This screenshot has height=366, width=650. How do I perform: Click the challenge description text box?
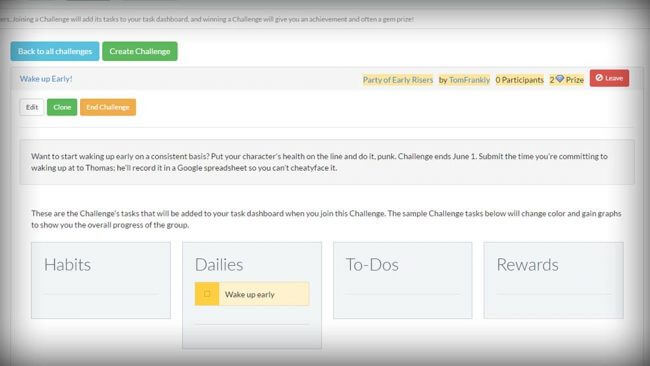click(x=327, y=162)
